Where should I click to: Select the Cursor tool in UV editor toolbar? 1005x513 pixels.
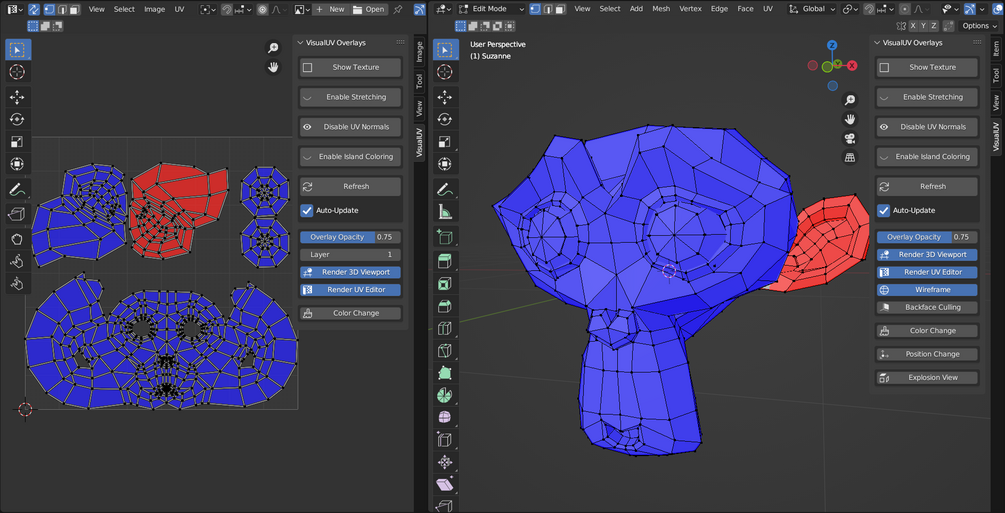[17, 72]
